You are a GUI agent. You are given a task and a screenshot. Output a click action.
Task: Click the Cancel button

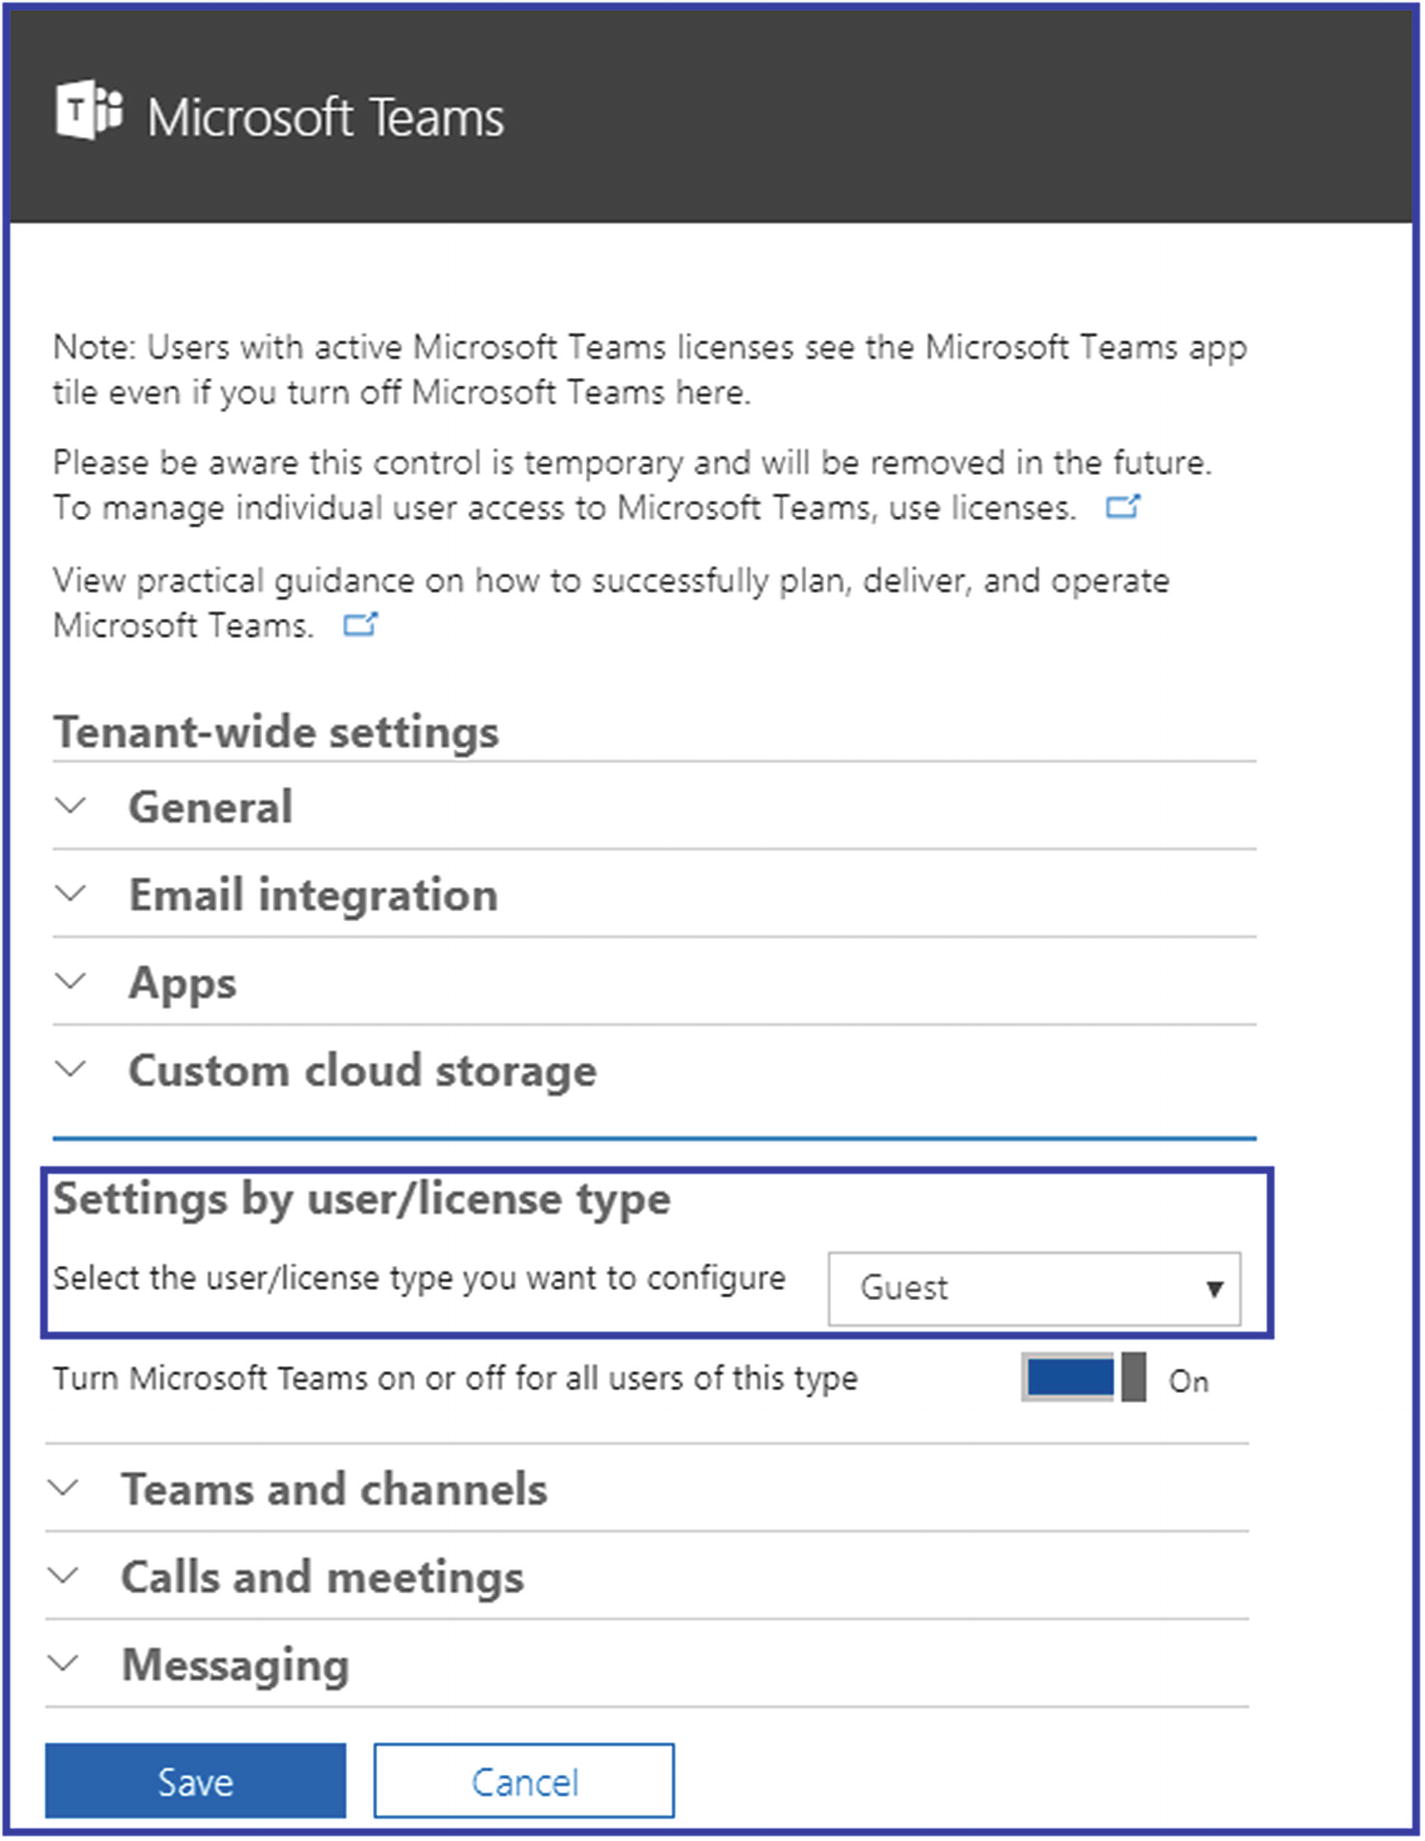click(524, 1781)
